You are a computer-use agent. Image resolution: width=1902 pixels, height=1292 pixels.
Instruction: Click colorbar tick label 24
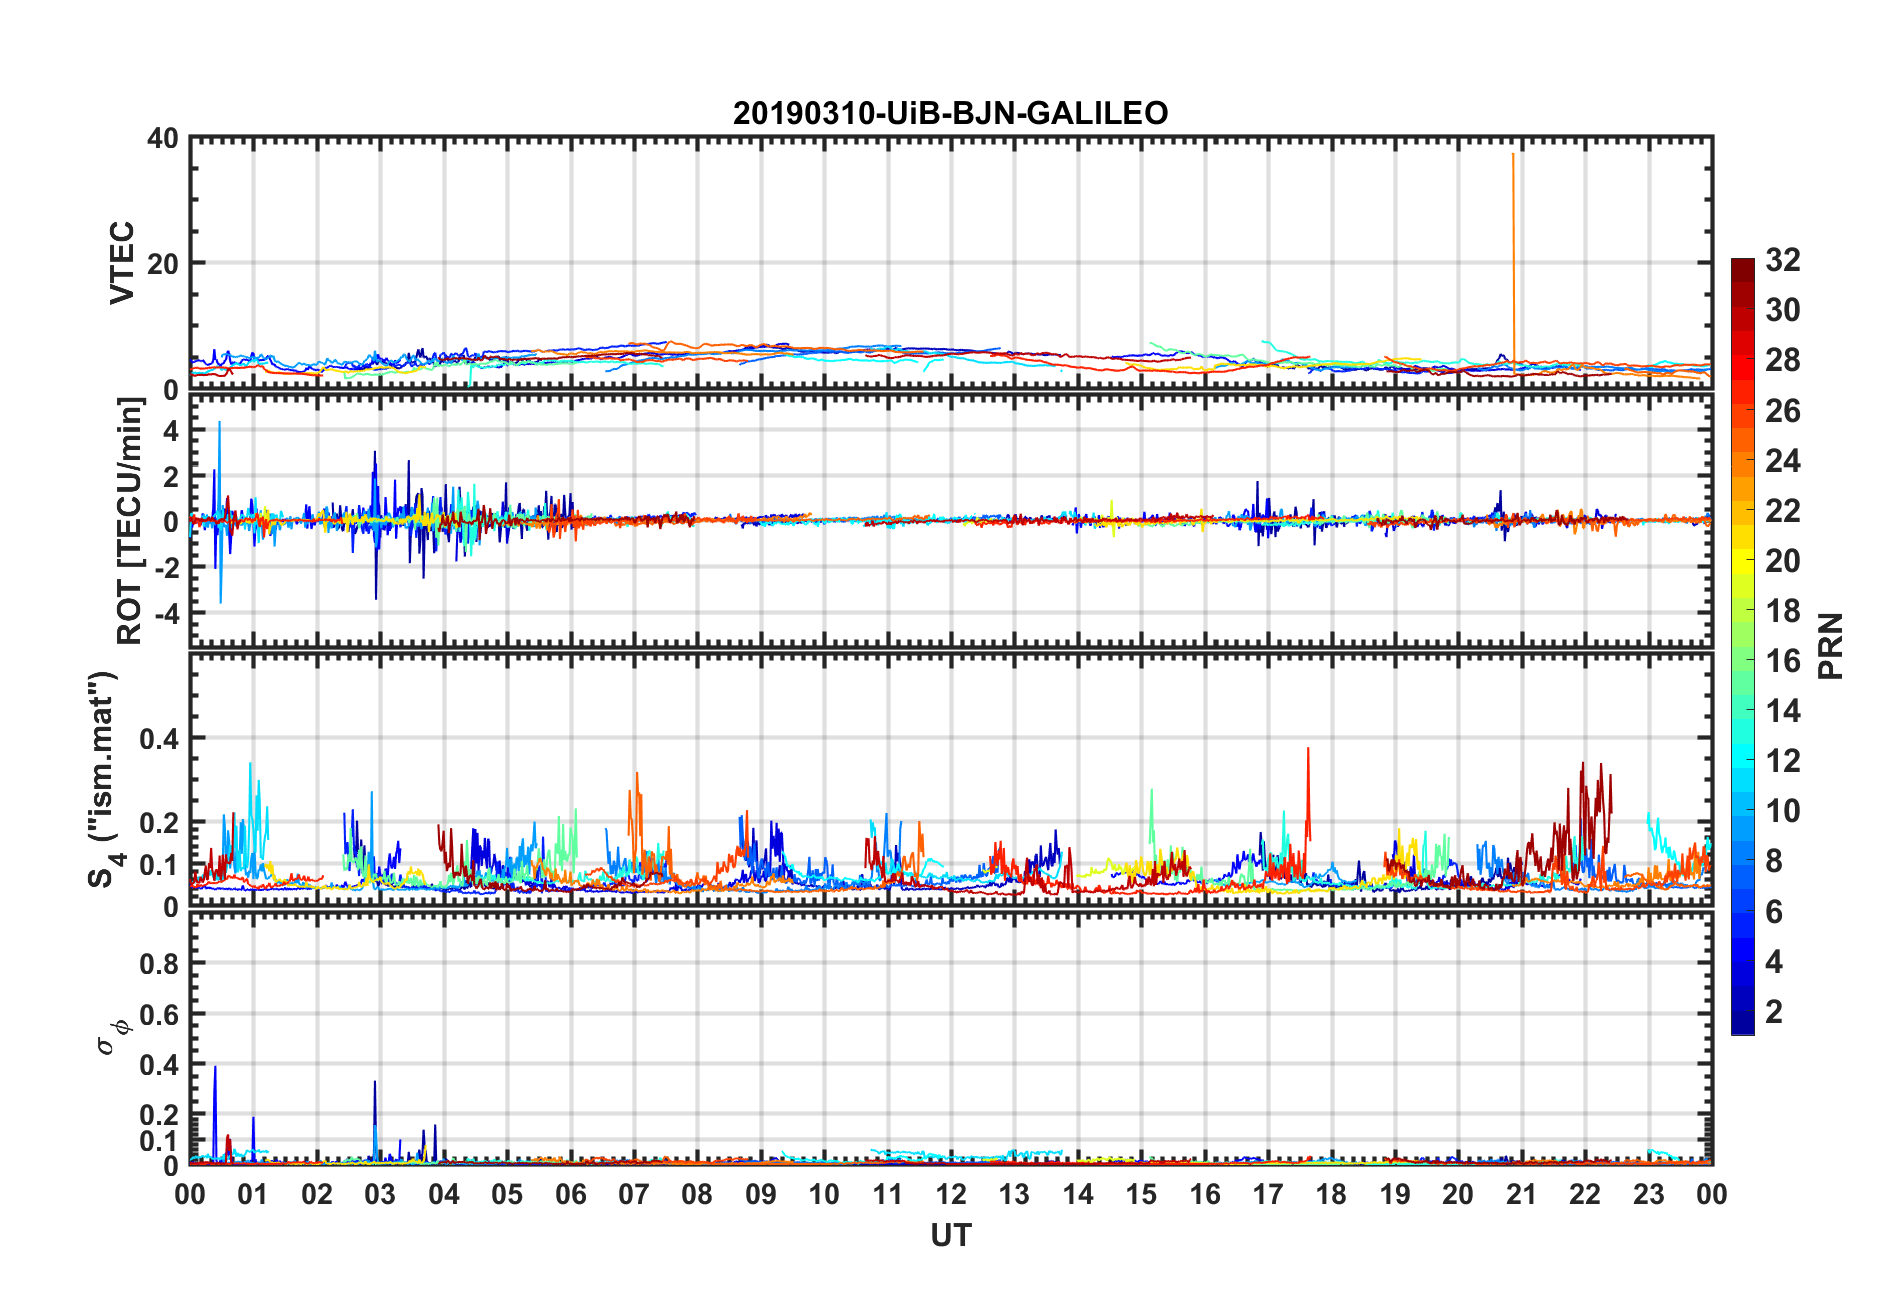1783,460
